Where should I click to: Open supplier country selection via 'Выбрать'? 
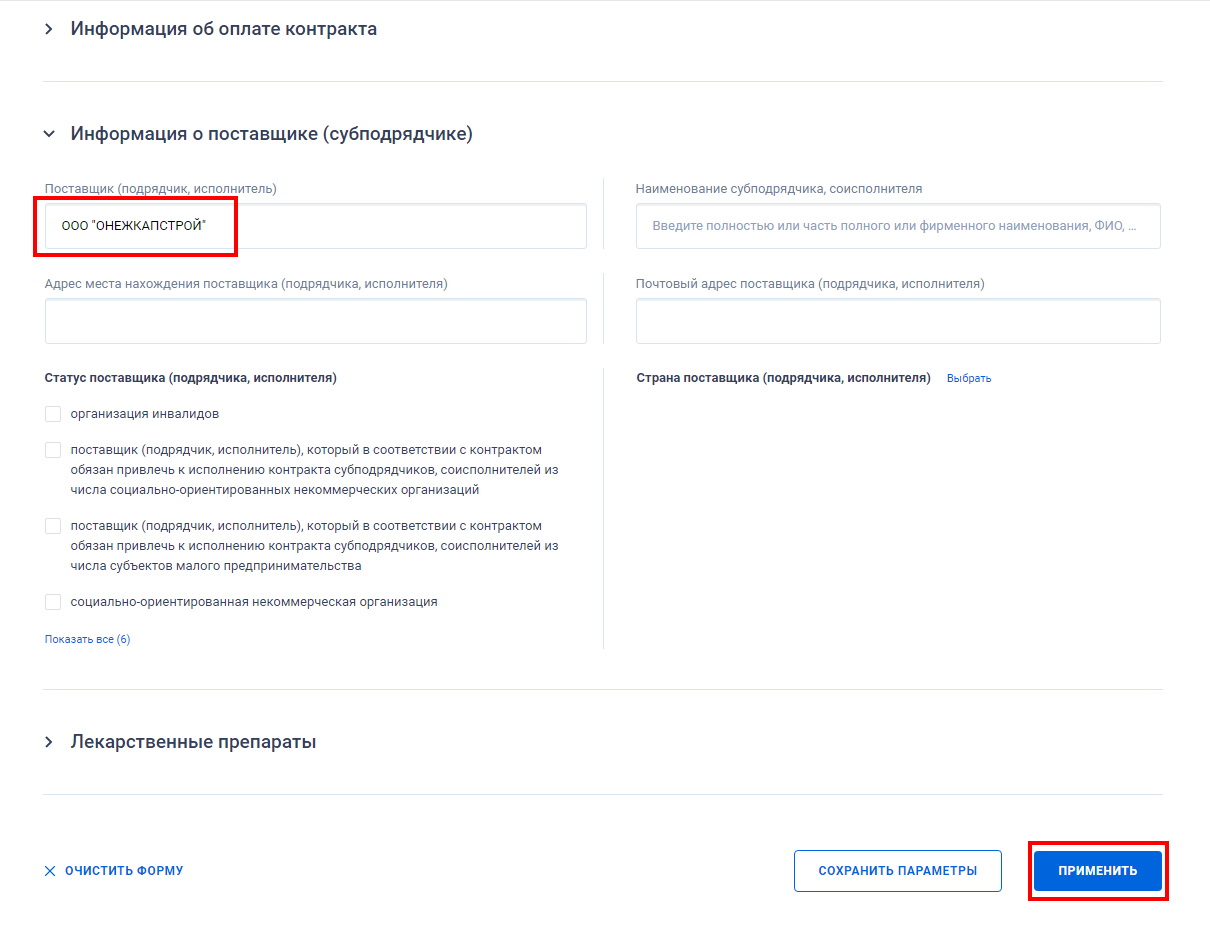click(x=968, y=377)
